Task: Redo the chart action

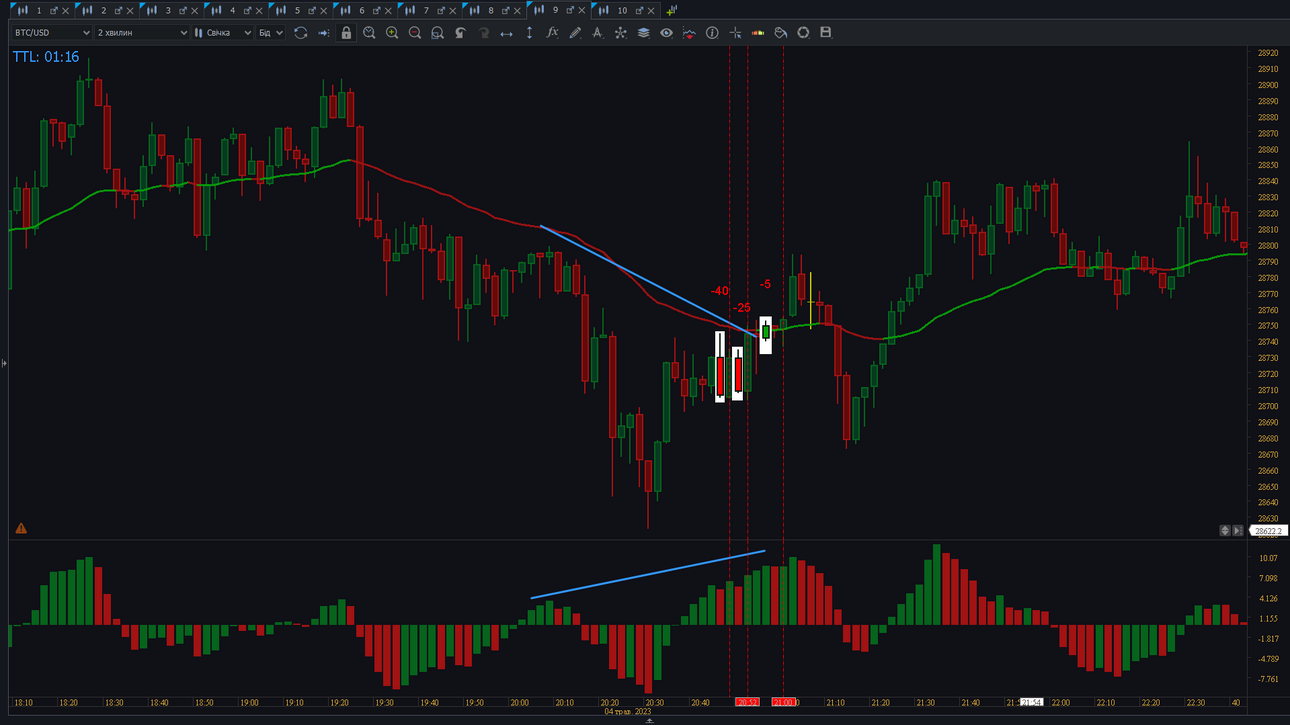Action: click(483, 33)
